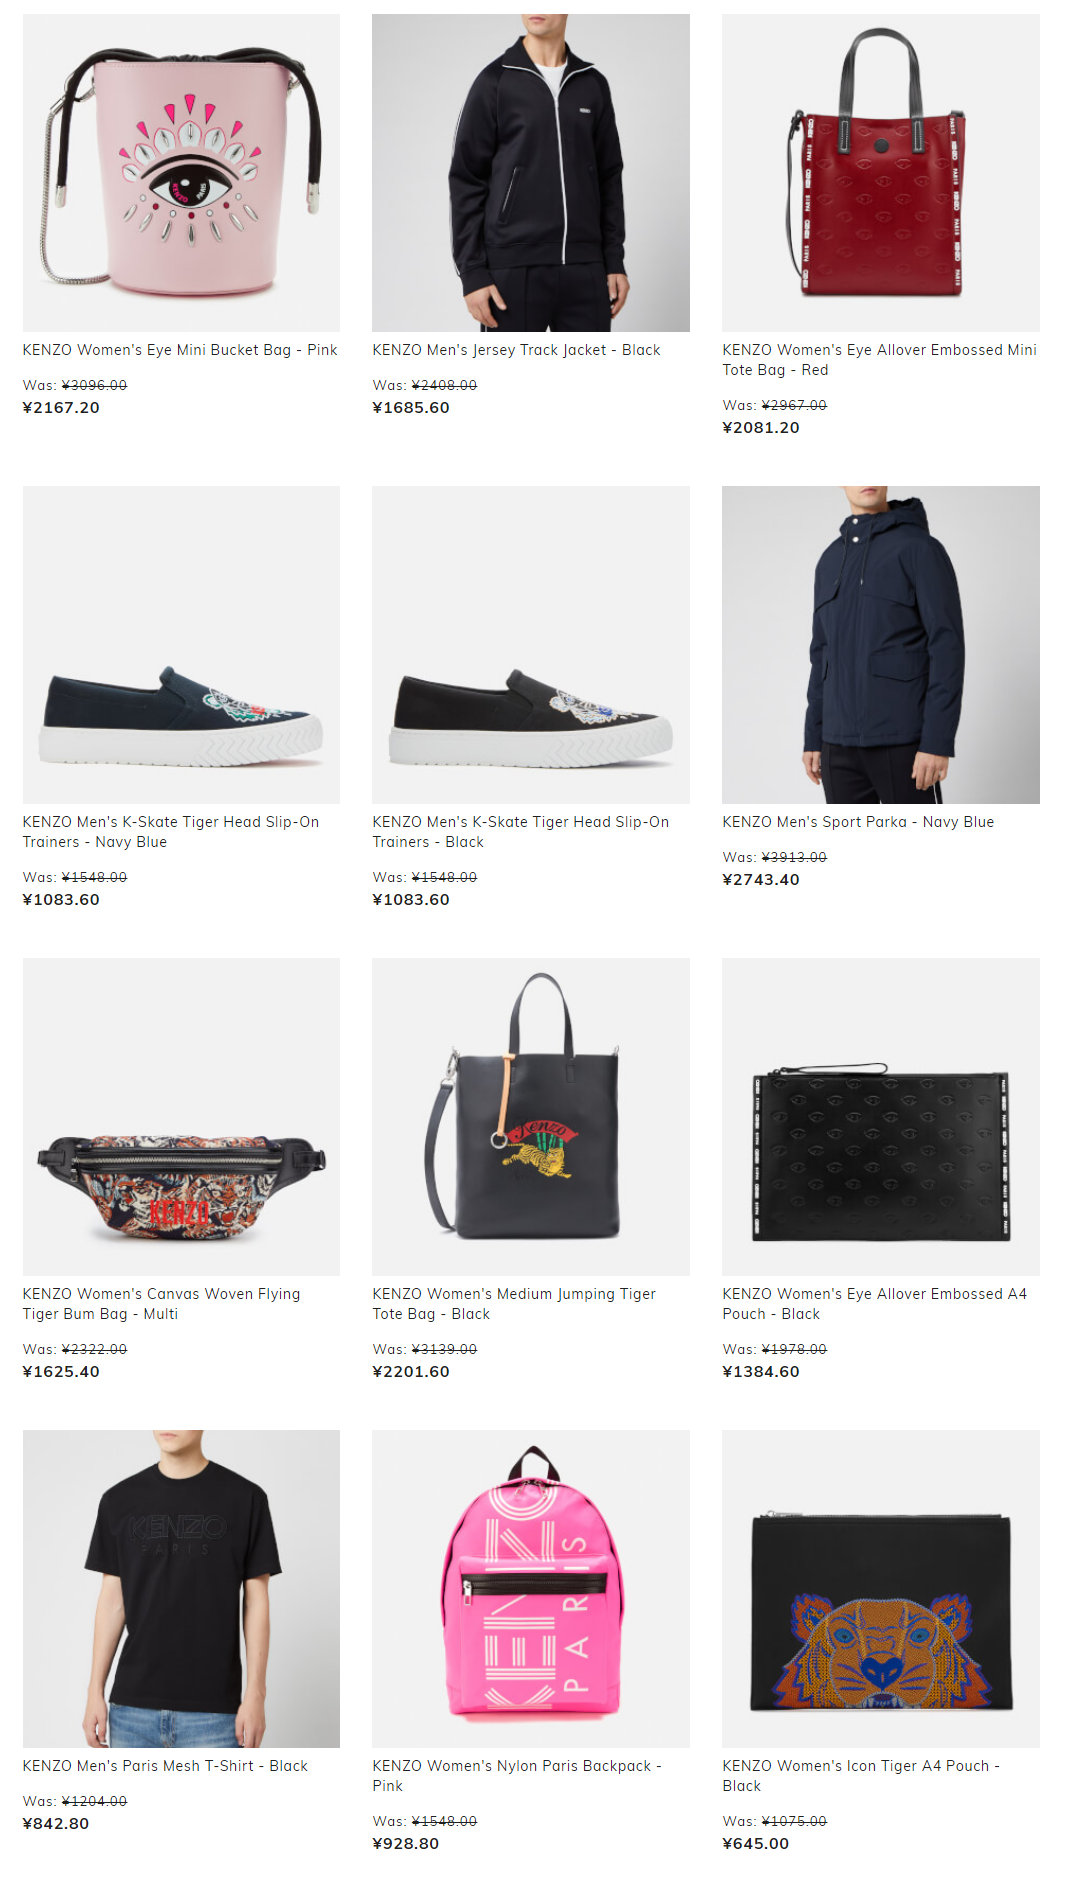The width and height of the screenshot is (1067, 1877).
Task: Open the Jumping Tiger tote bag photo
Action: (x=531, y=1117)
